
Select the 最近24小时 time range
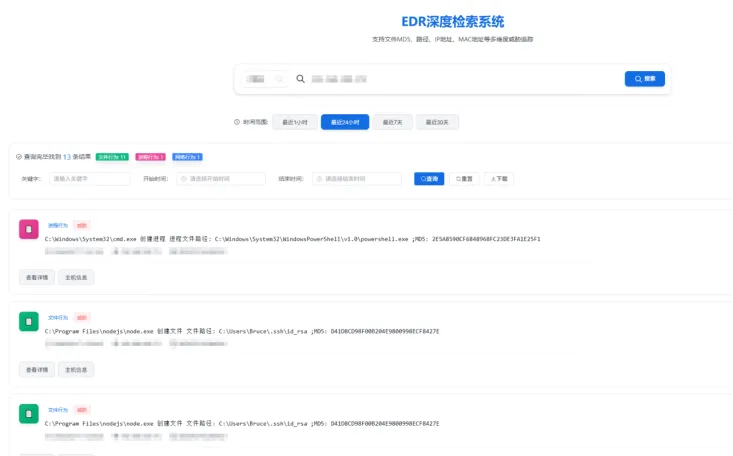tap(345, 122)
